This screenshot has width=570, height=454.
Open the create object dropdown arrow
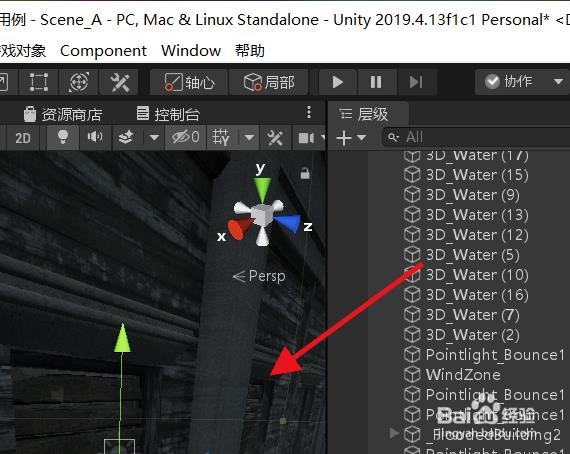(x=361, y=138)
